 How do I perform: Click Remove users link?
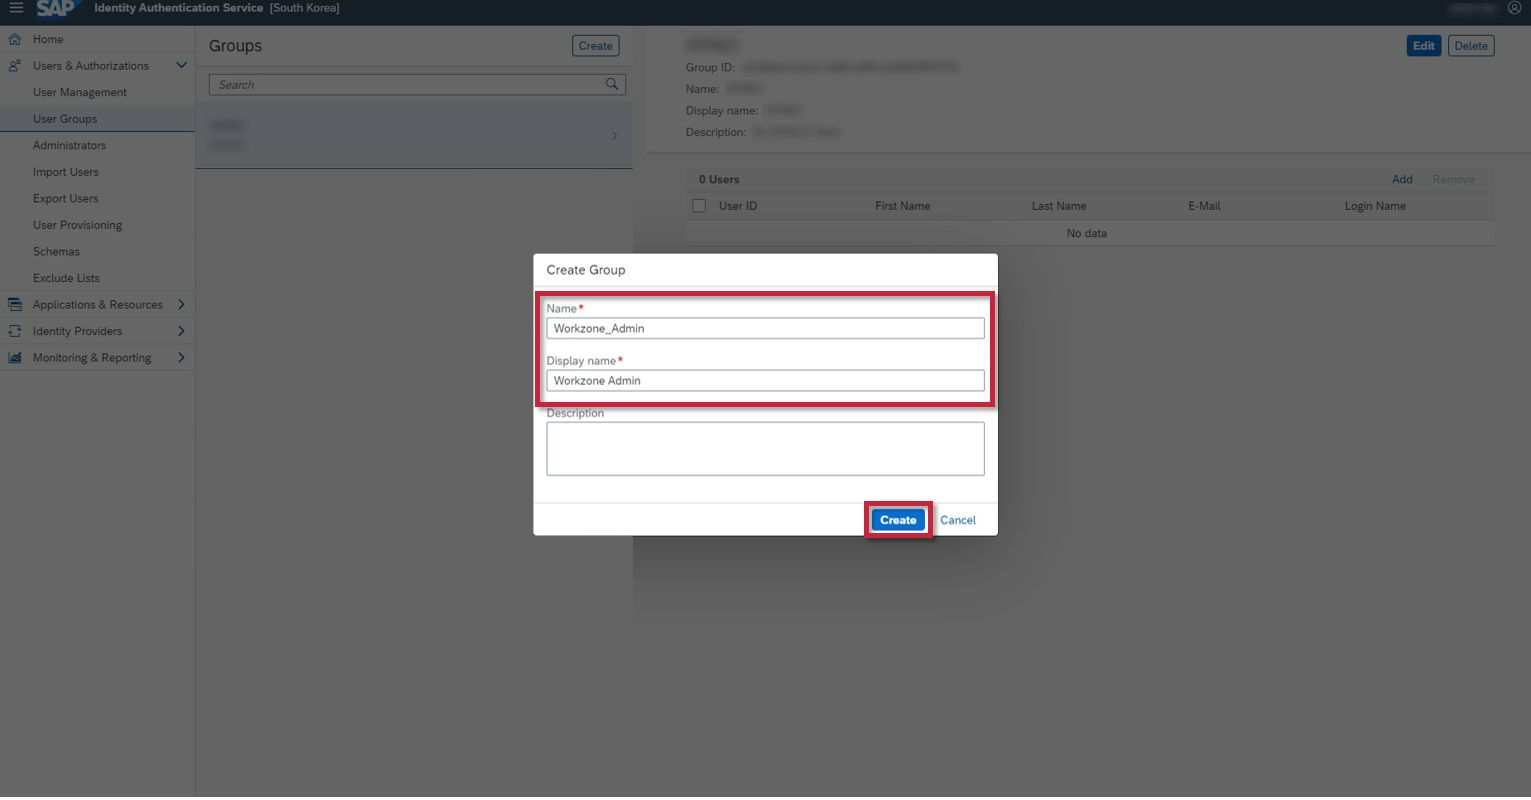1453,180
